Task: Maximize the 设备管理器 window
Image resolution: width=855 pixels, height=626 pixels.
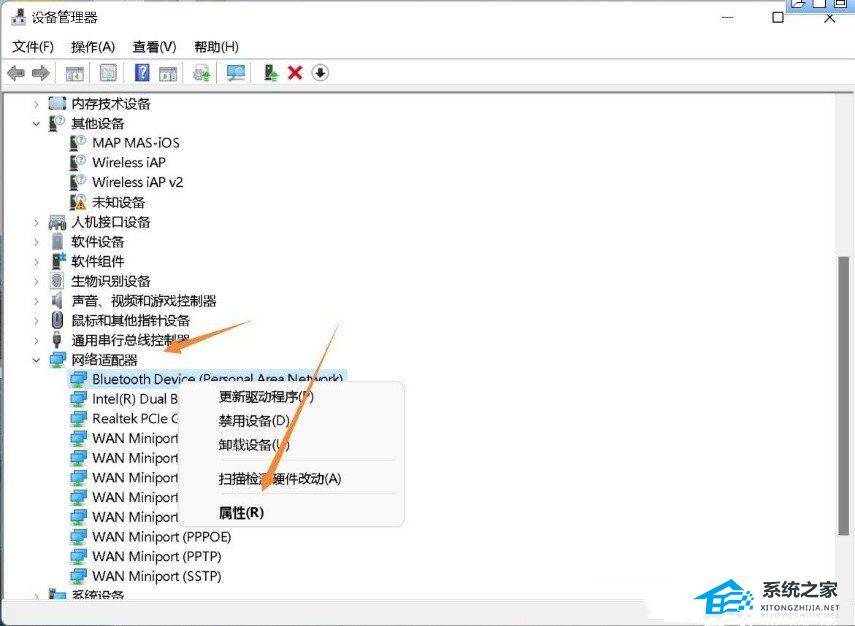Action: click(x=778, y=17)
